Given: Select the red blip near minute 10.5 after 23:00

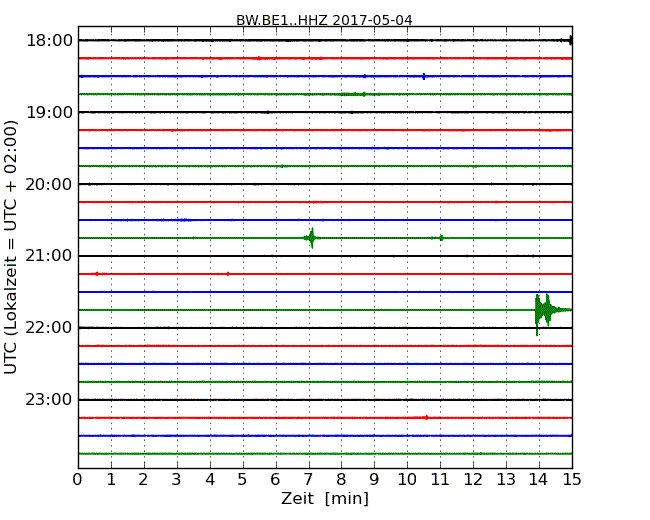Looking at the screenshot, I should point(426,418).
